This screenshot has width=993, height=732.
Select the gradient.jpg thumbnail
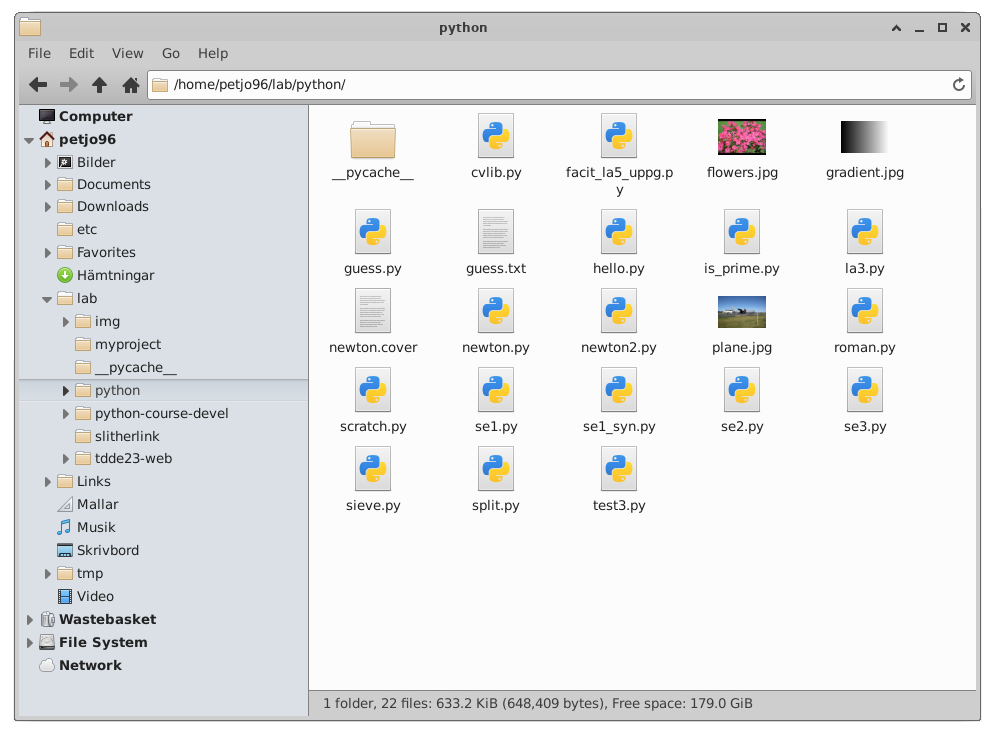pyautogui.click(x=864, y=137)
